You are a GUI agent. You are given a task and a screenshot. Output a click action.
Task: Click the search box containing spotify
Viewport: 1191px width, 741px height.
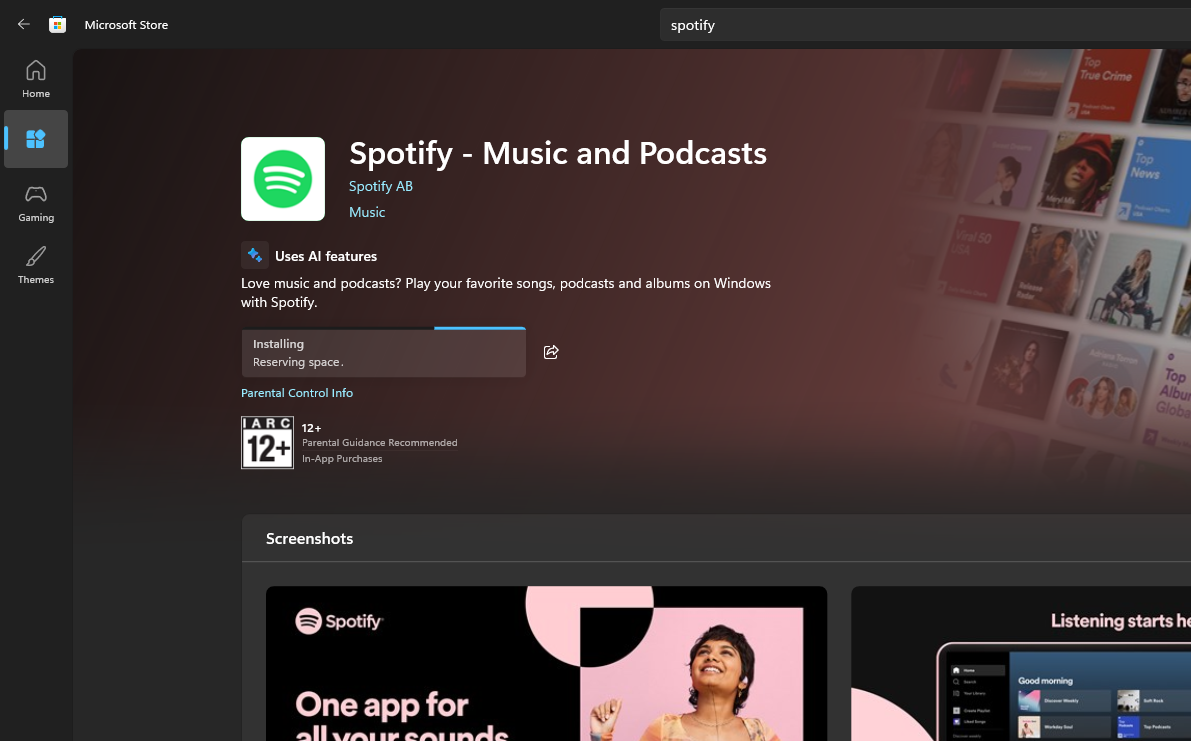tap(925, 25)
